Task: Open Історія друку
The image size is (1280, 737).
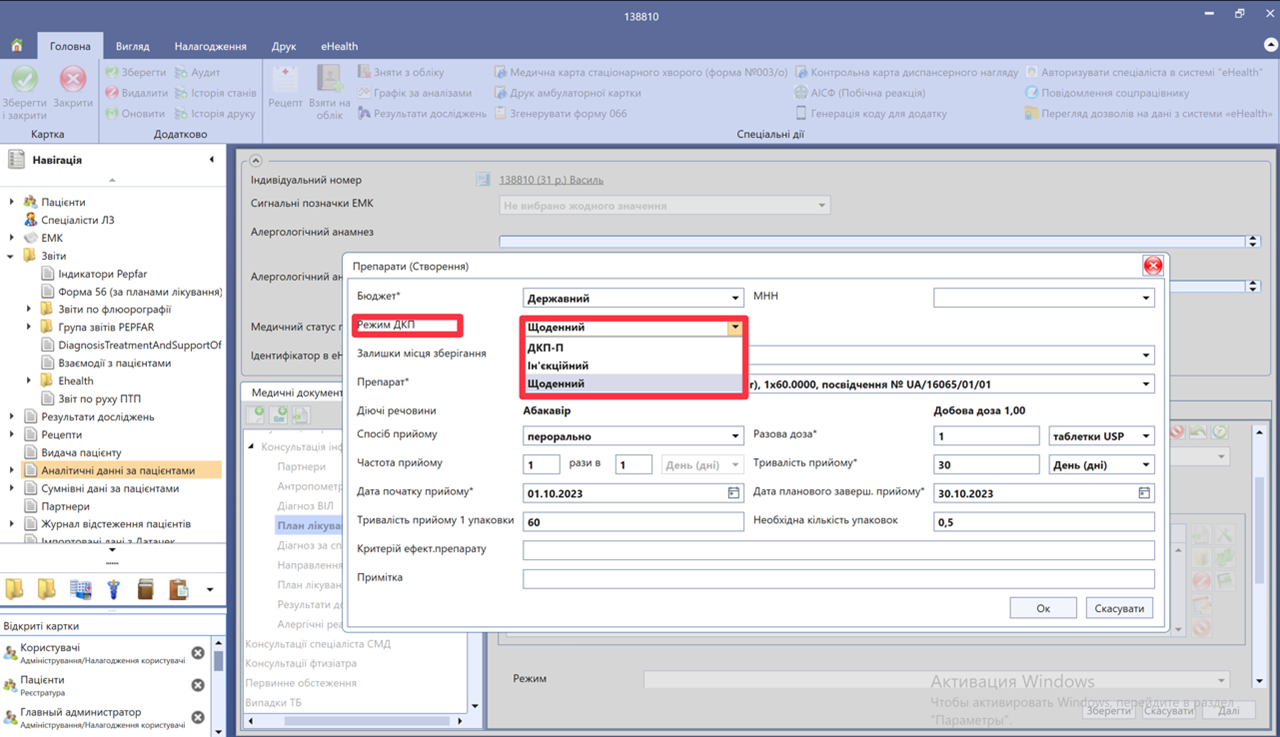Action: [x=215, y=113]
